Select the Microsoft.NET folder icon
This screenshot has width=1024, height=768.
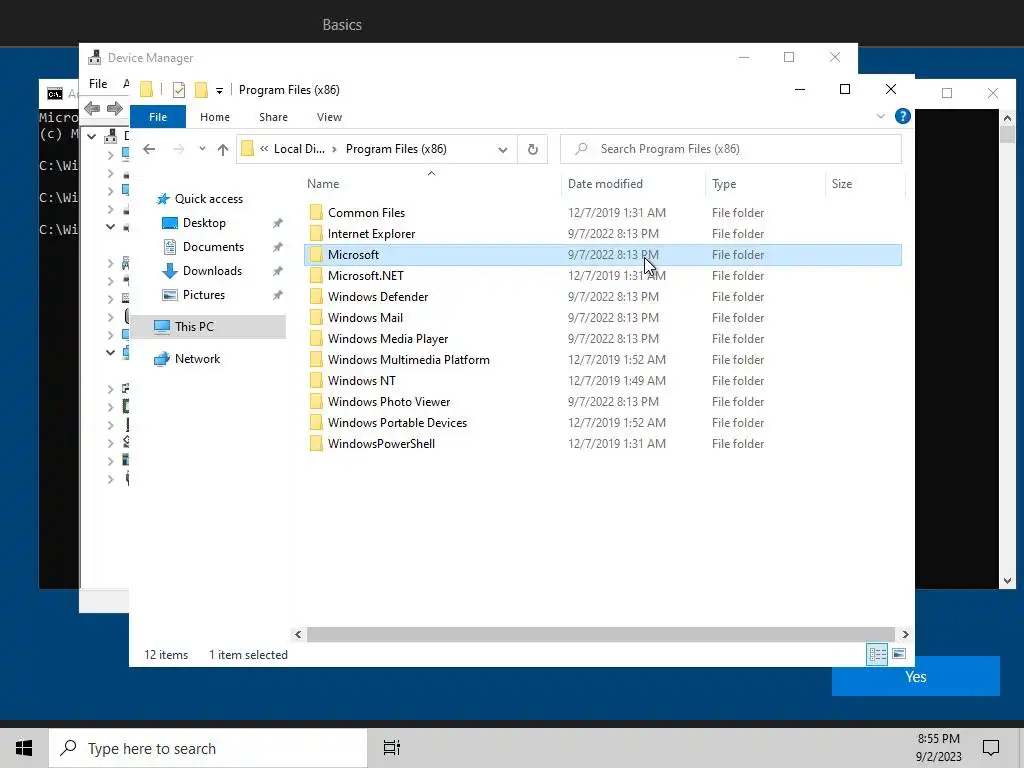point(316,276)
